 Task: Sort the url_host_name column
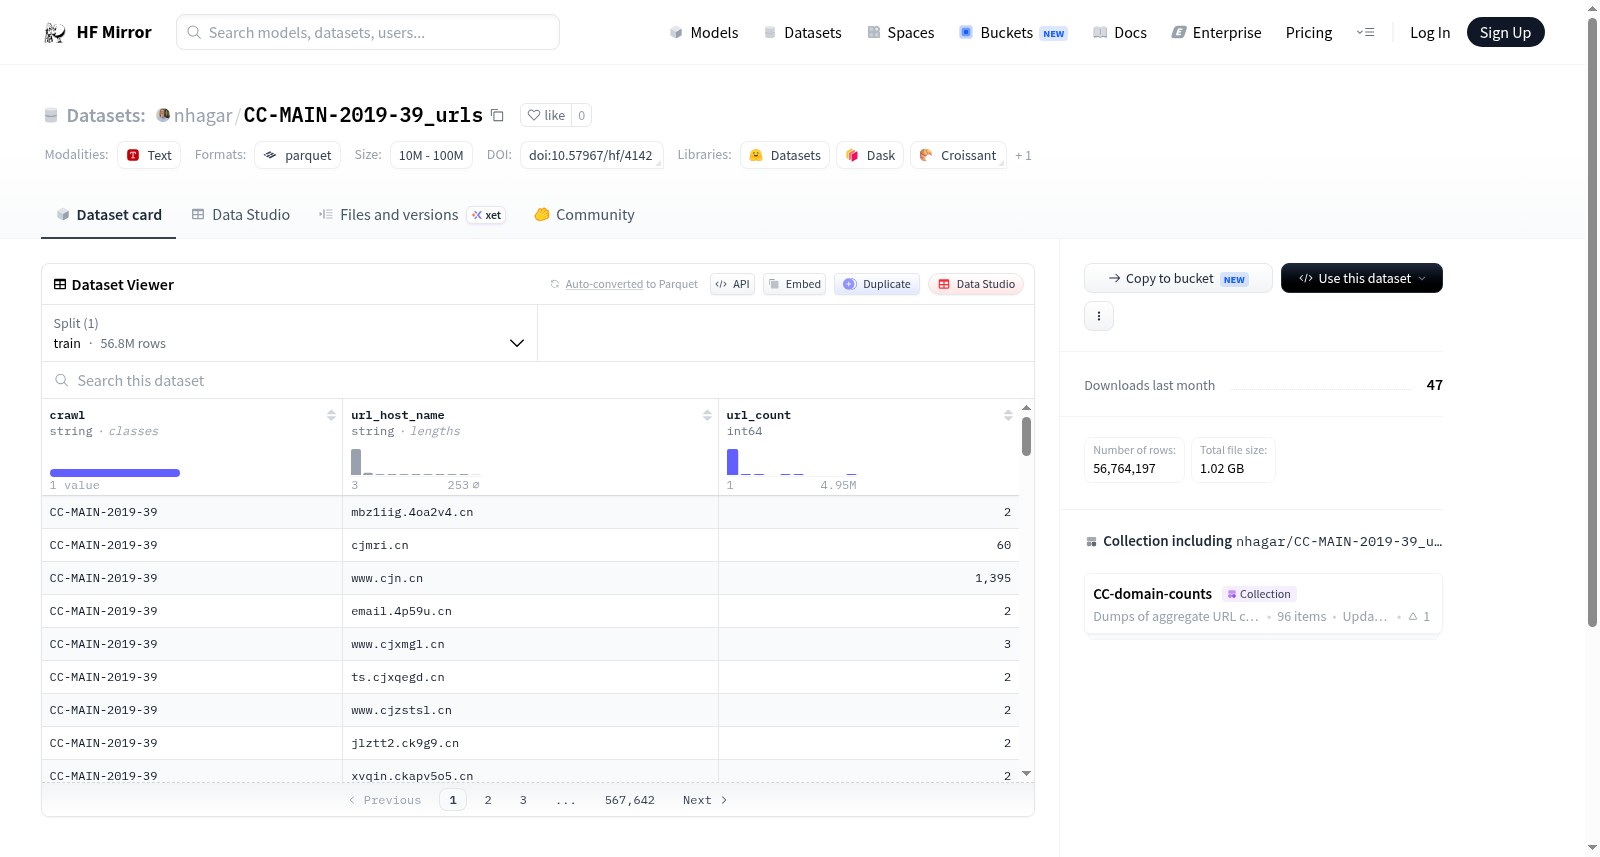[707, 415]
